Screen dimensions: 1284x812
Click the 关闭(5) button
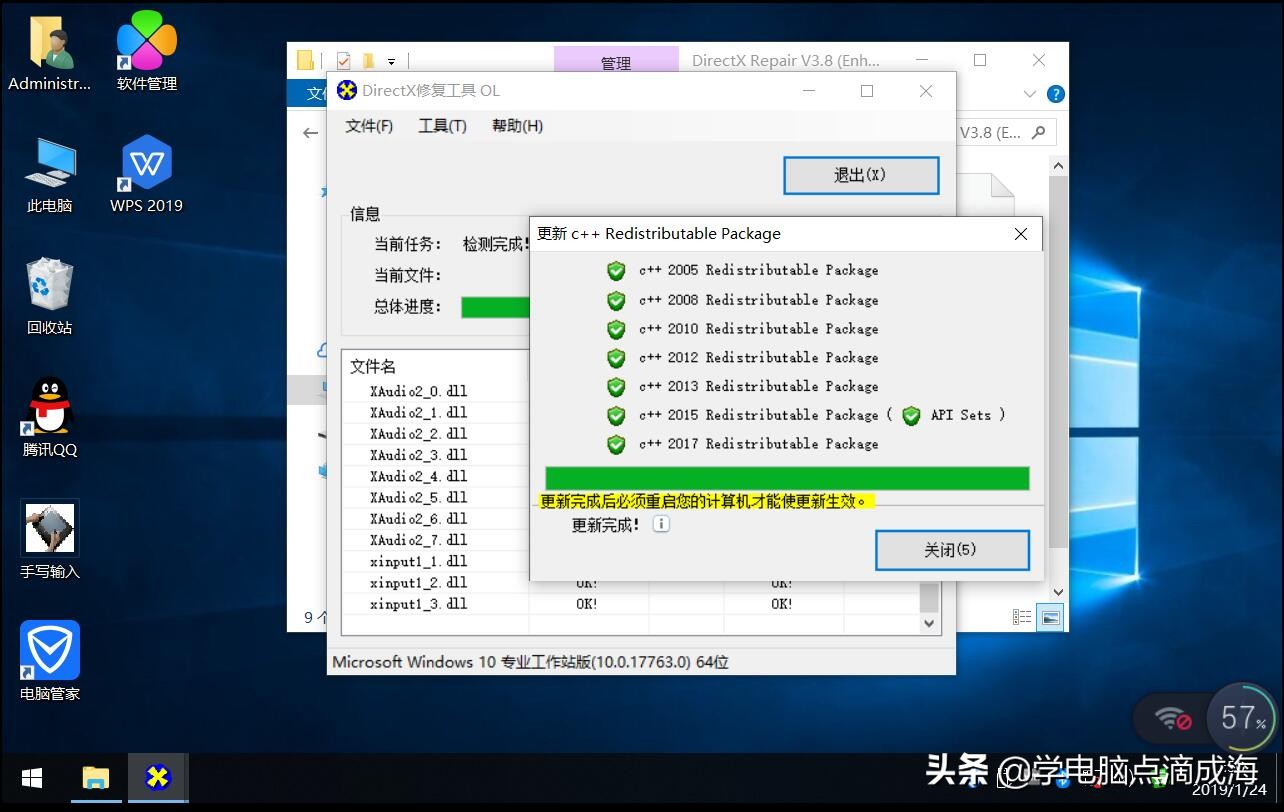pos(952,550)
